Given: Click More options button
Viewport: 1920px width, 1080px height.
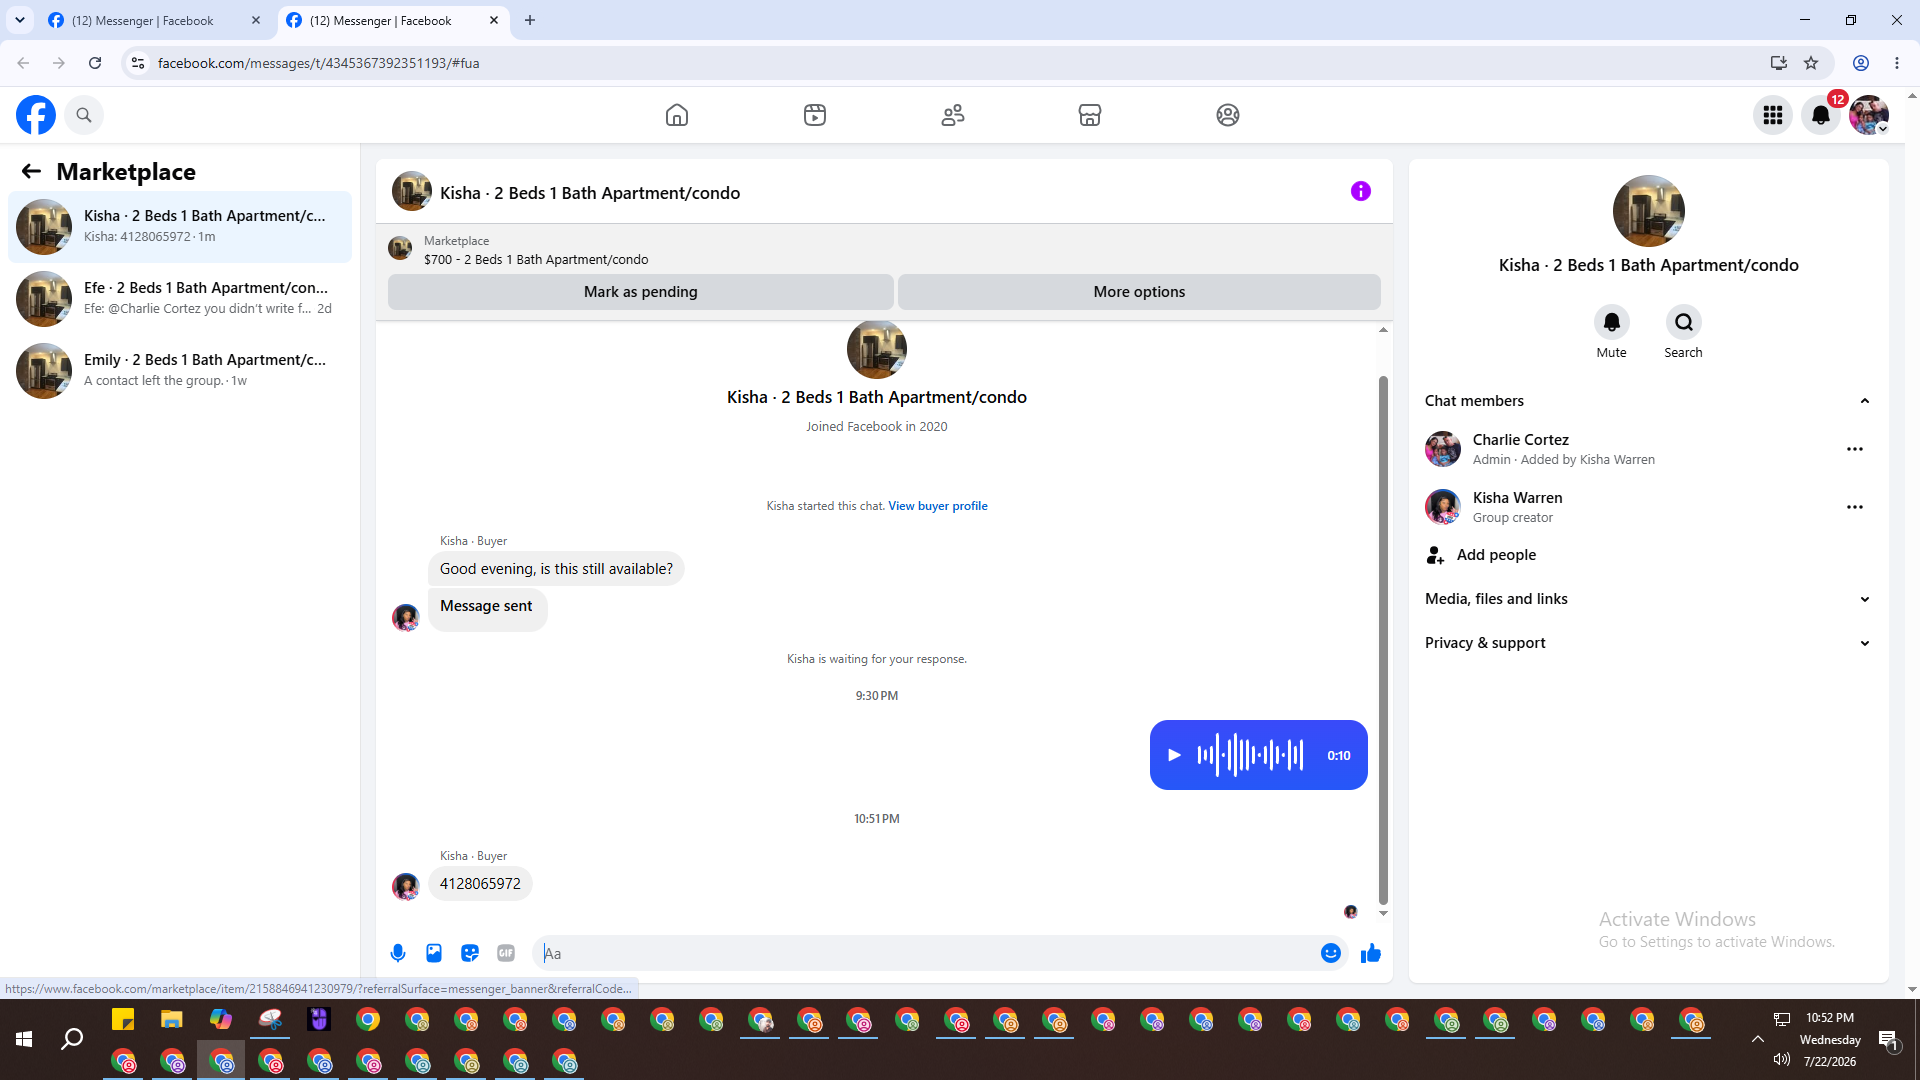Looking at the screenshot, I should (x=1139, y=292).
